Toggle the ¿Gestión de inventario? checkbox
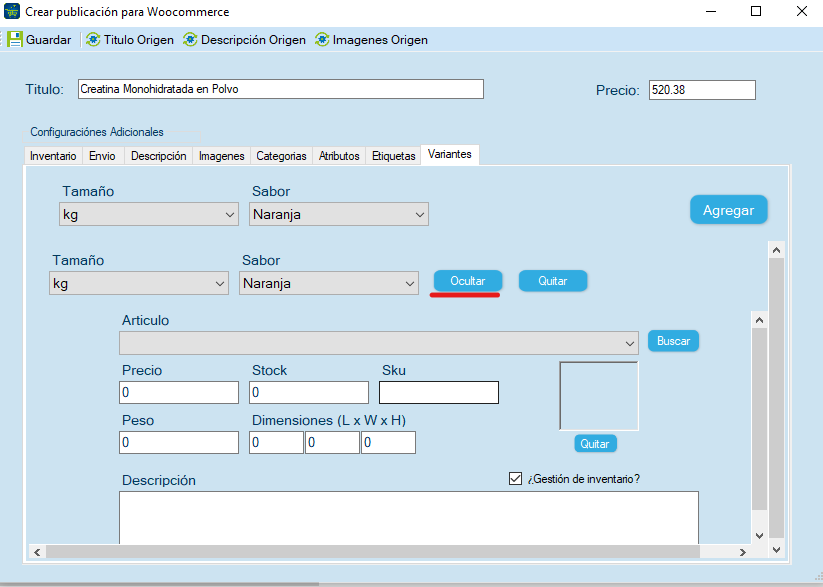 pos(515,479)
